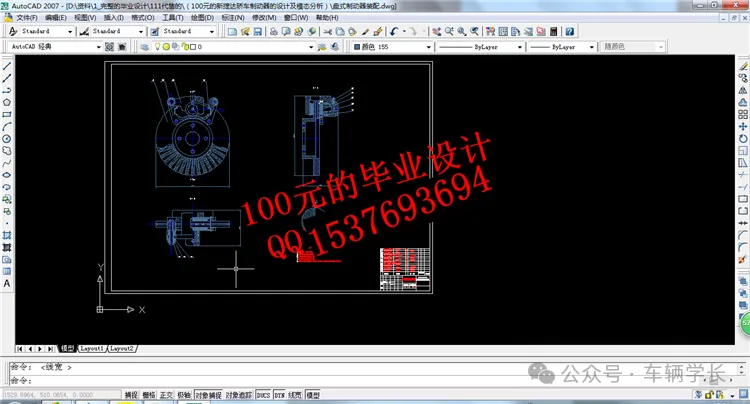The image size is (750, 404).
Task: Toggle 线宽 lineweight display in status bar
Action: 295,395
